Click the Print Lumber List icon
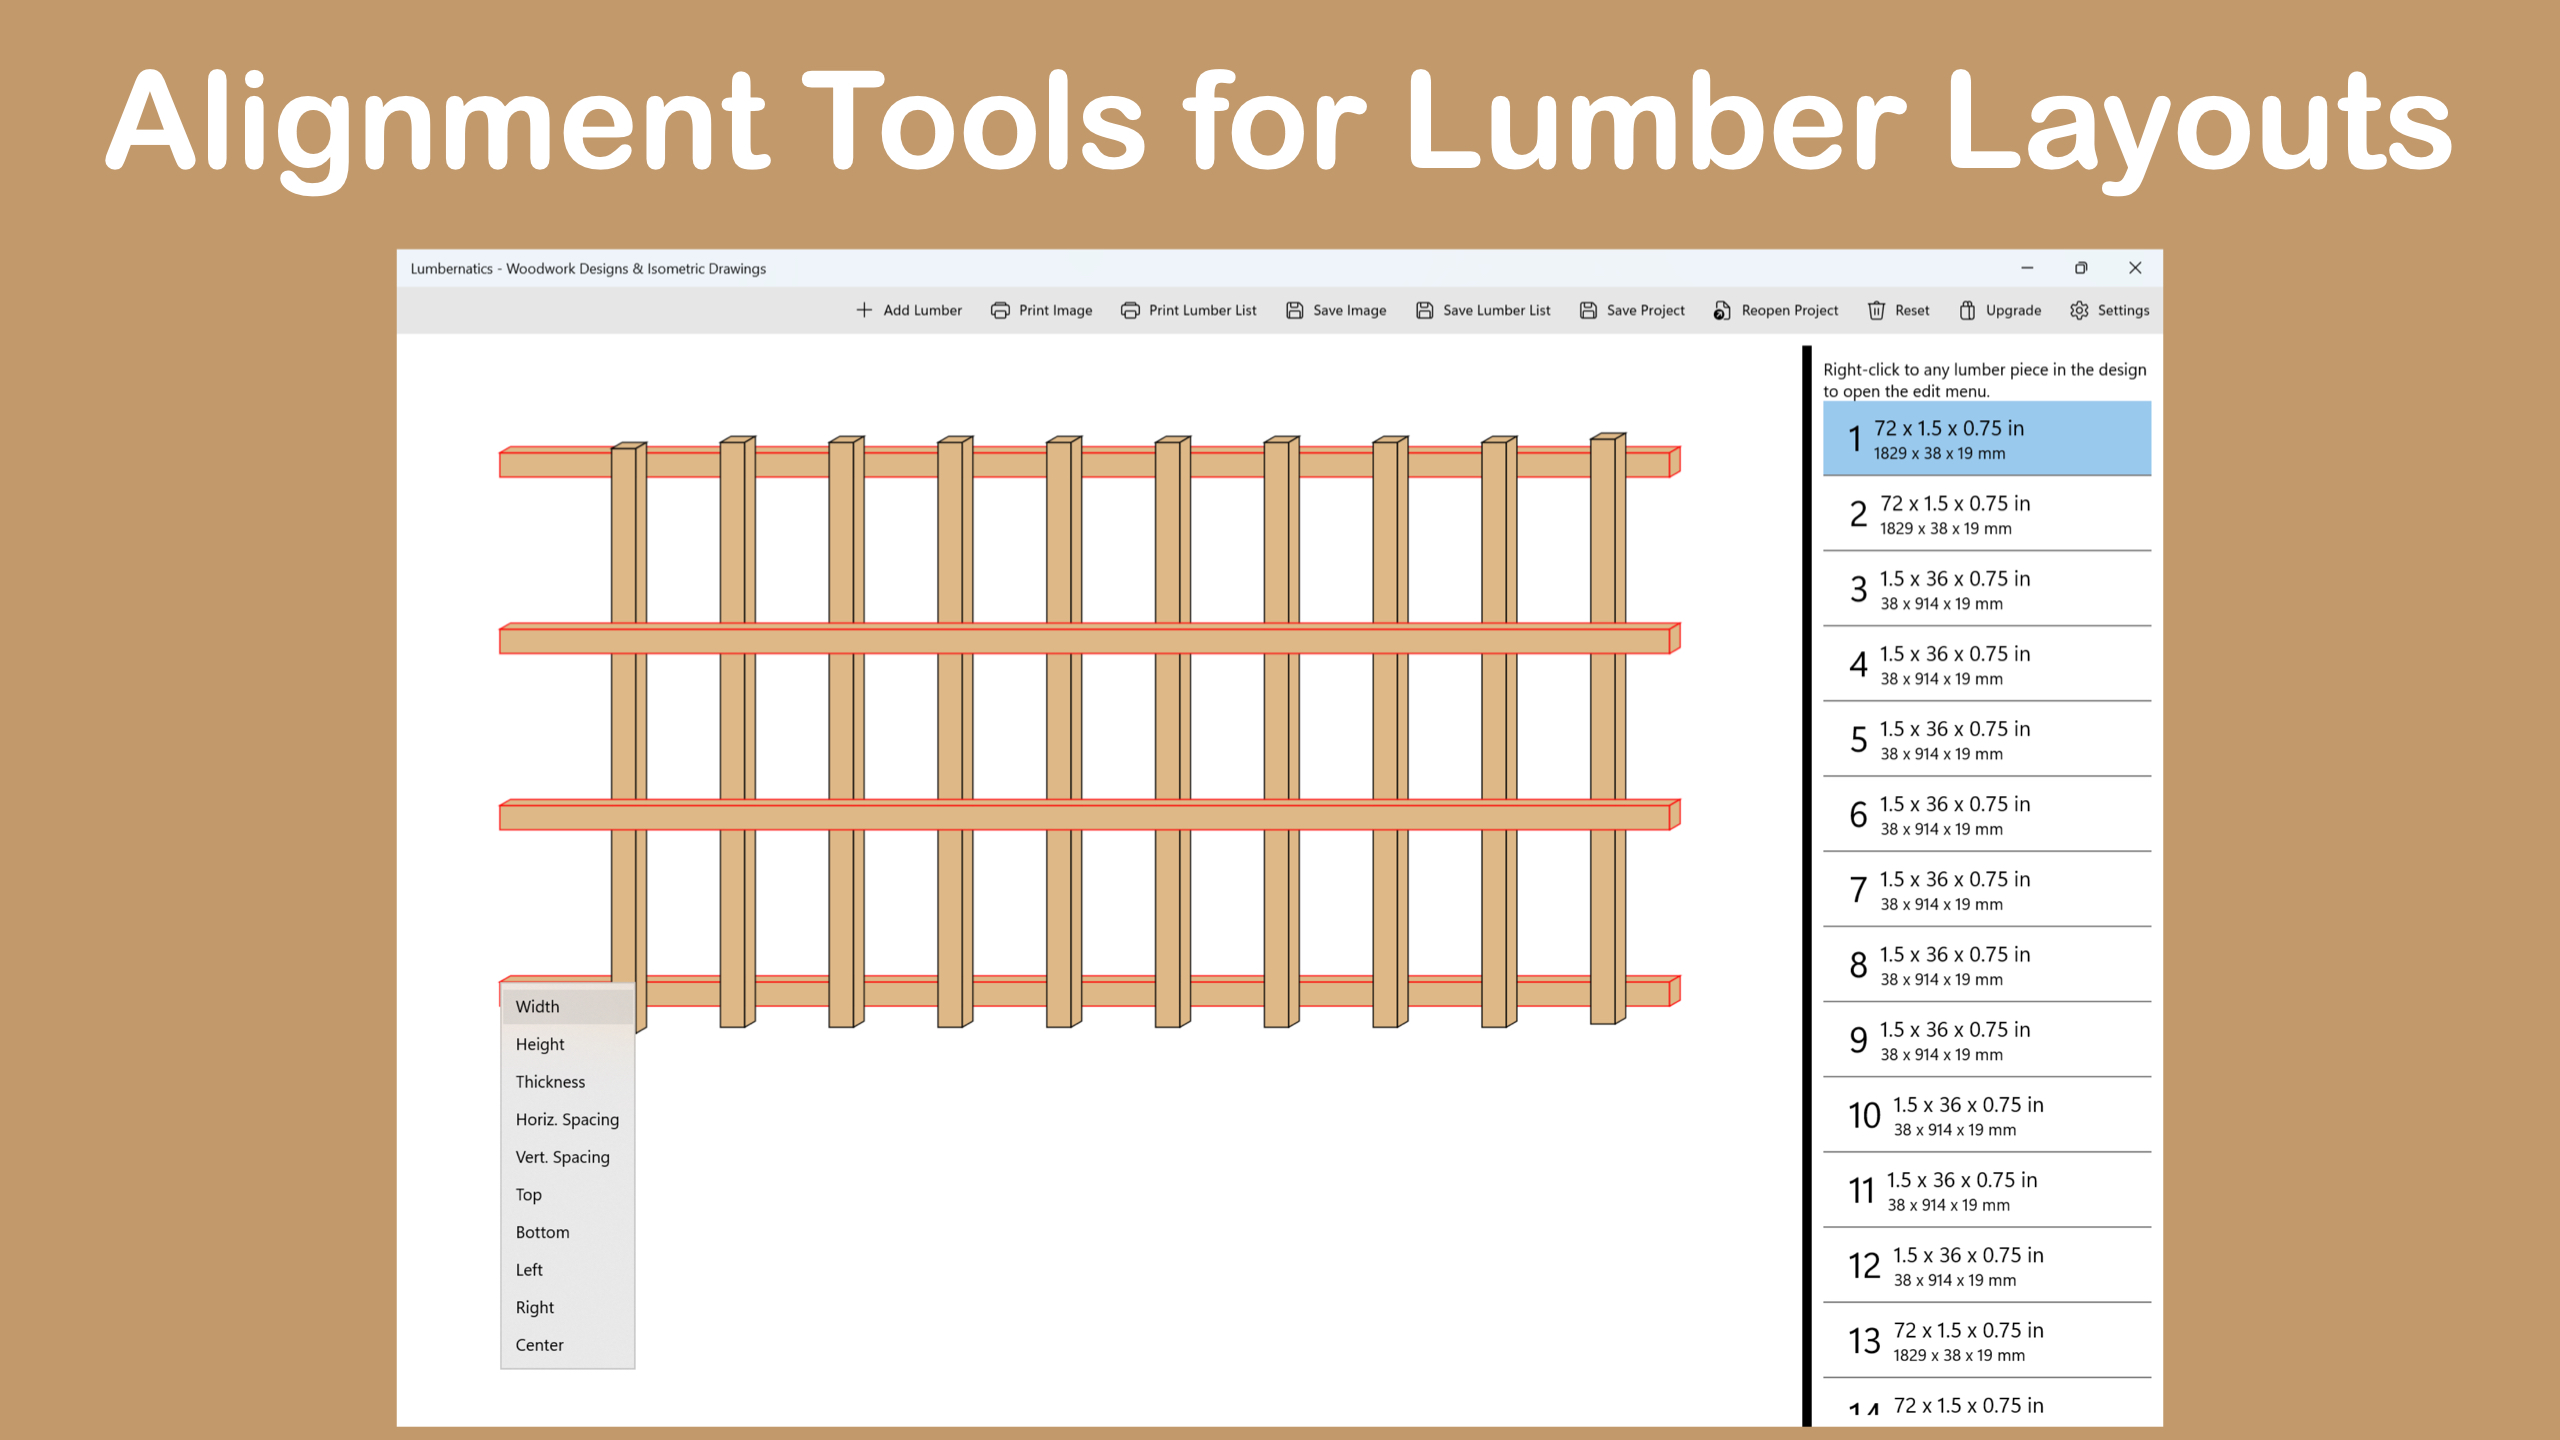The width and height of the screenshot is (2560, 1440). coord(1130,310)
